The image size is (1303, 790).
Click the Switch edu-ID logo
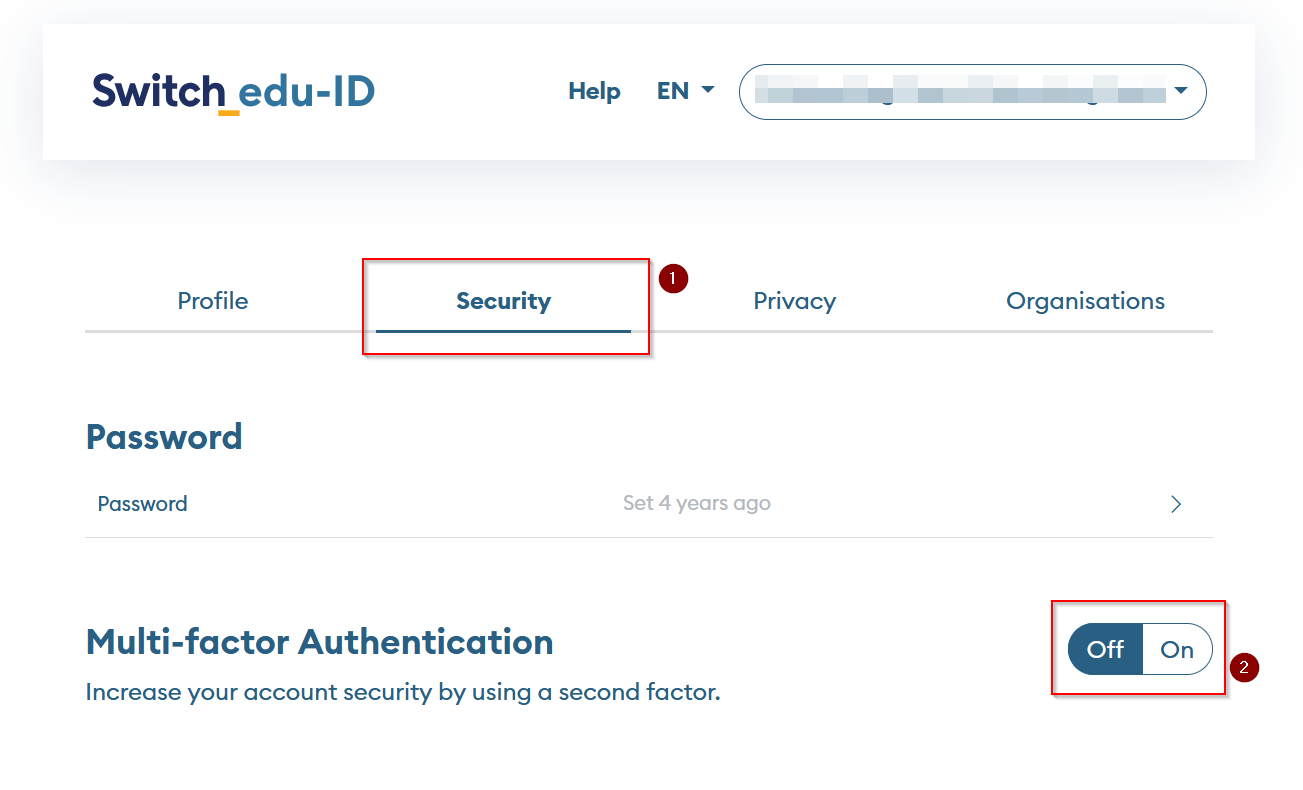tap(233, 92)
